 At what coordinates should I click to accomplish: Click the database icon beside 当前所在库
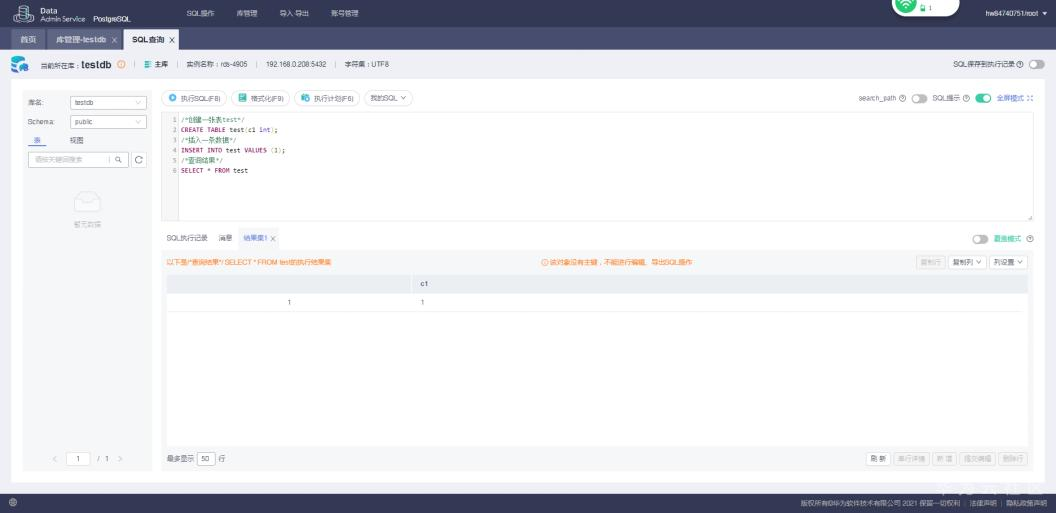(20, 65)
